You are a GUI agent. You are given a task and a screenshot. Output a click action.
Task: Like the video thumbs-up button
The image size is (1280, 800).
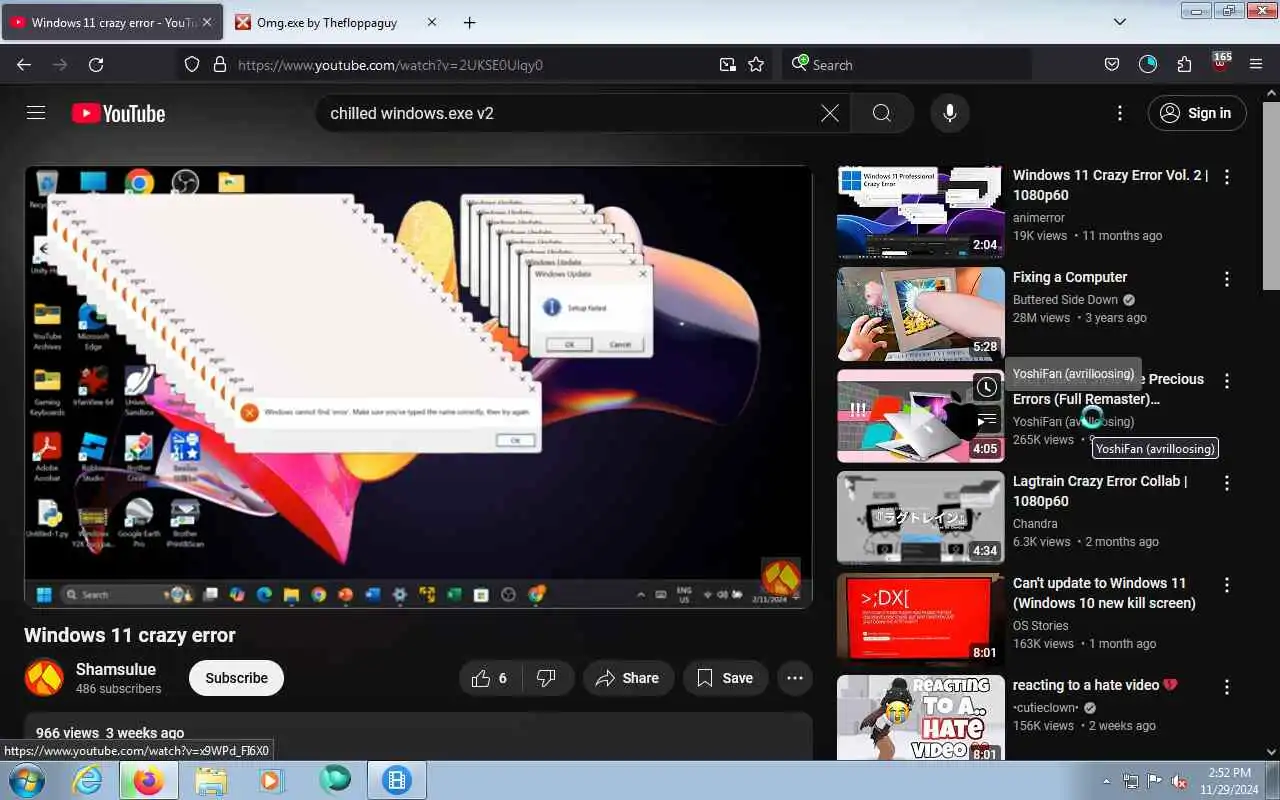(489, 678)
